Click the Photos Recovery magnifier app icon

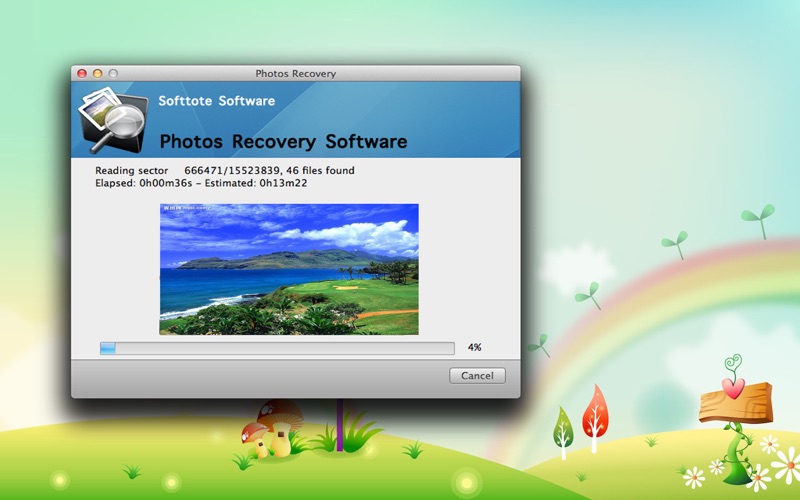113,120
